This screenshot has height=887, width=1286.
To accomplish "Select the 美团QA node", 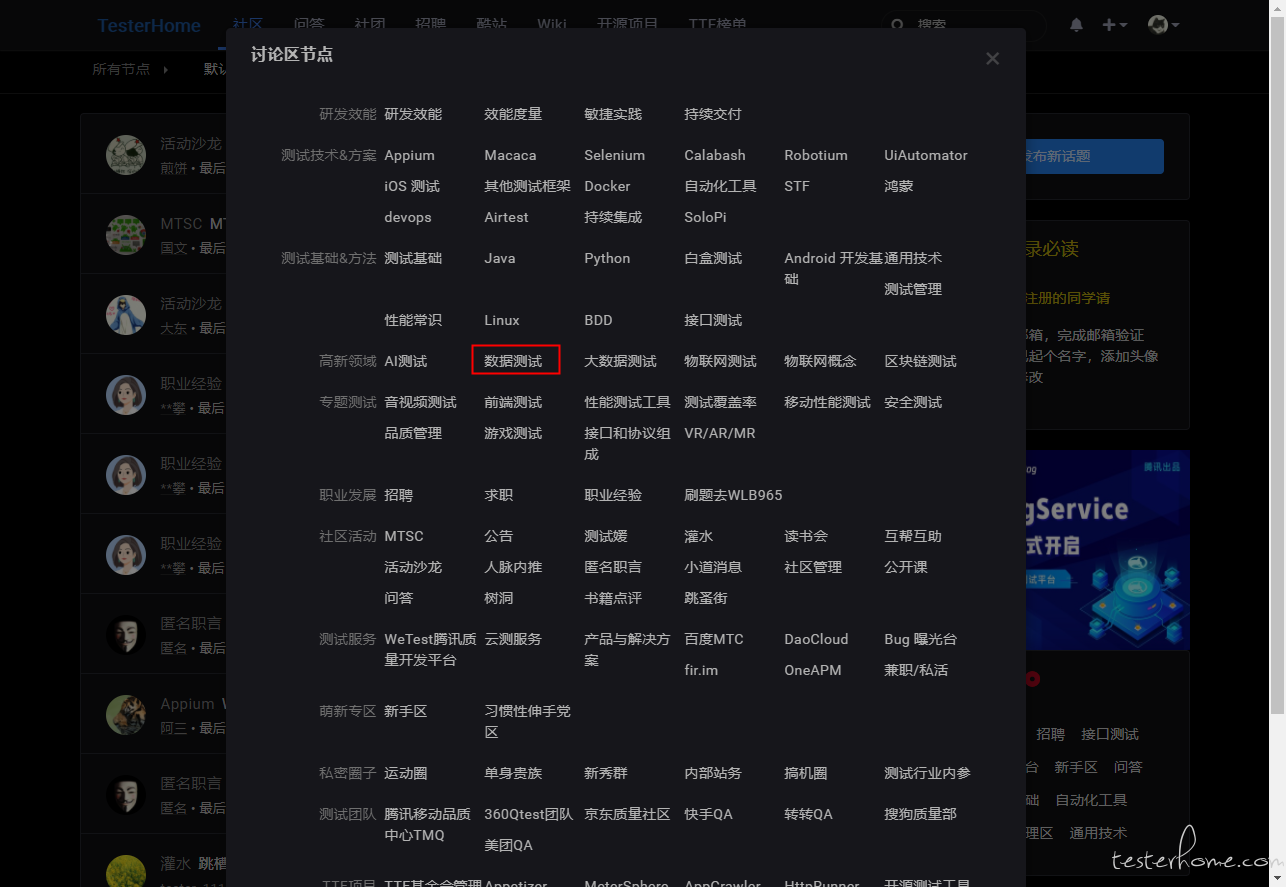I will (508, 845).
